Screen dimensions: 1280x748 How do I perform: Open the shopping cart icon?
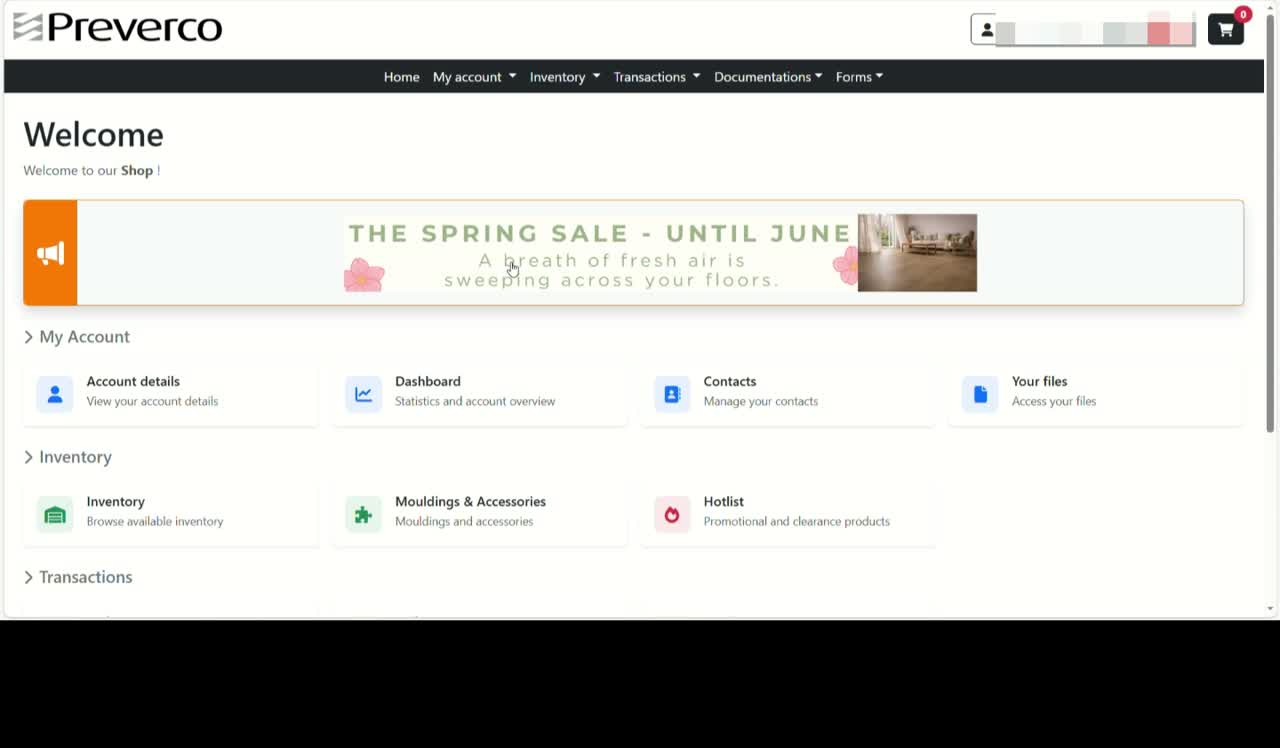click(x=1225, y=30)
